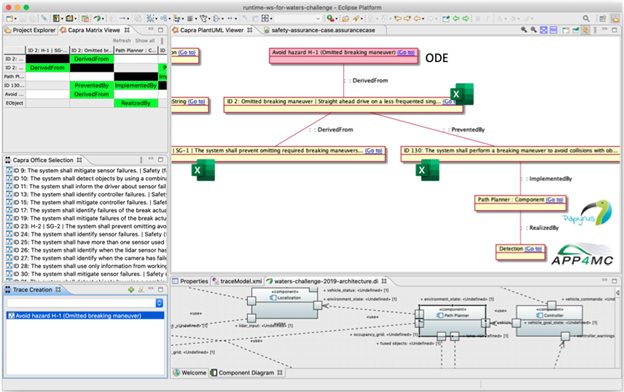Select the Capra PlantUML Viewer tab
The width and height of the screenshot is (624, 392).
point(212,30)
